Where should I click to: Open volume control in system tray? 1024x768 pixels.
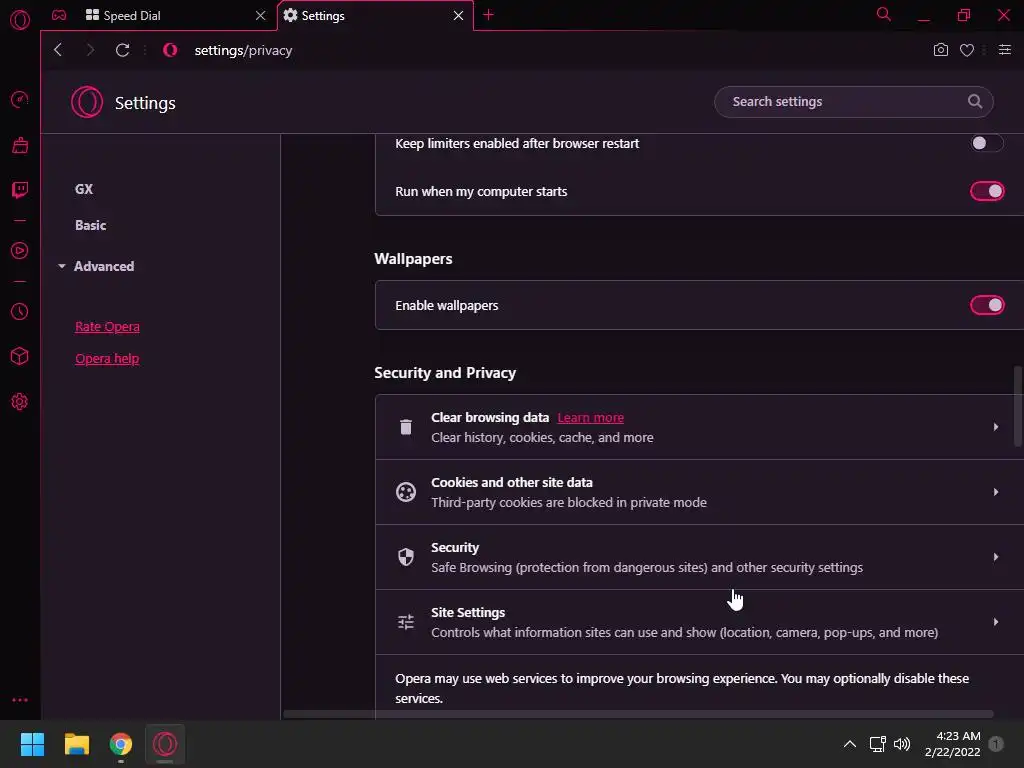tap(902, 744)
